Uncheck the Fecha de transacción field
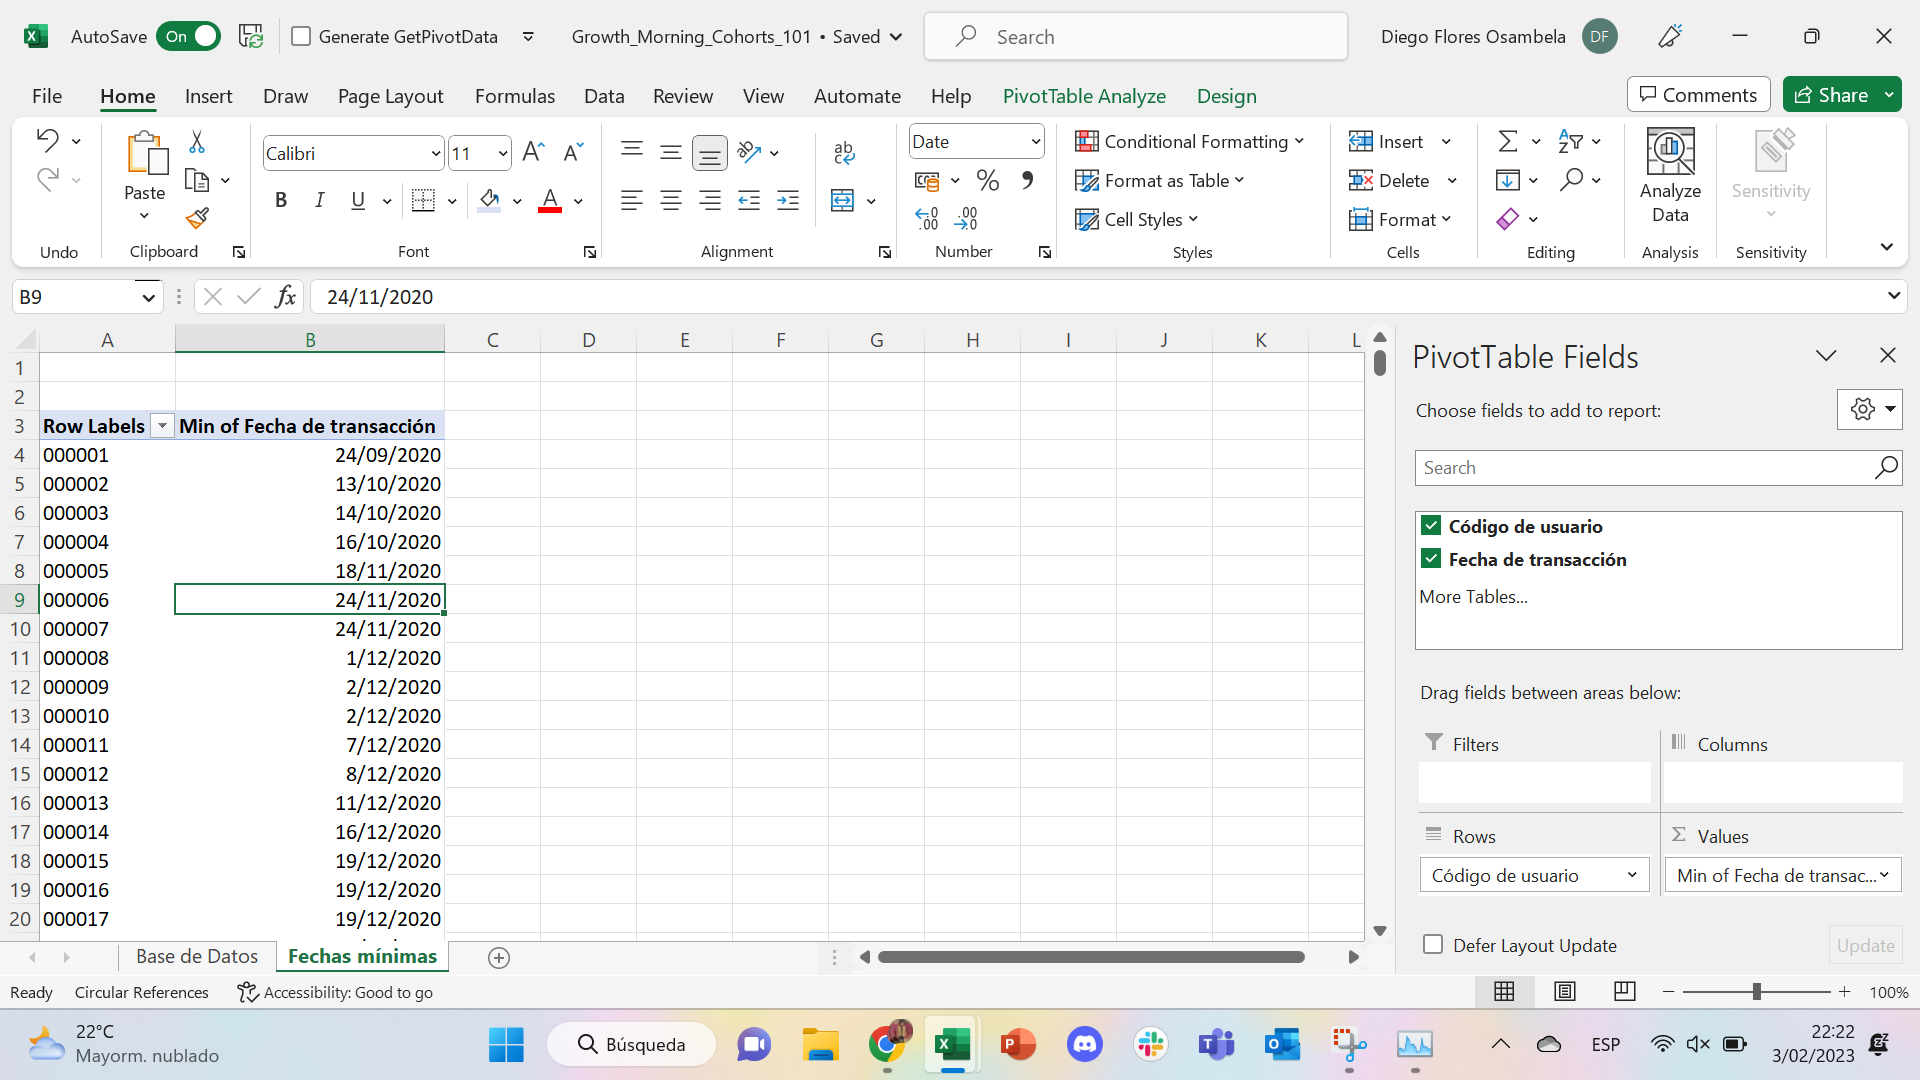 coord(1432,558)
